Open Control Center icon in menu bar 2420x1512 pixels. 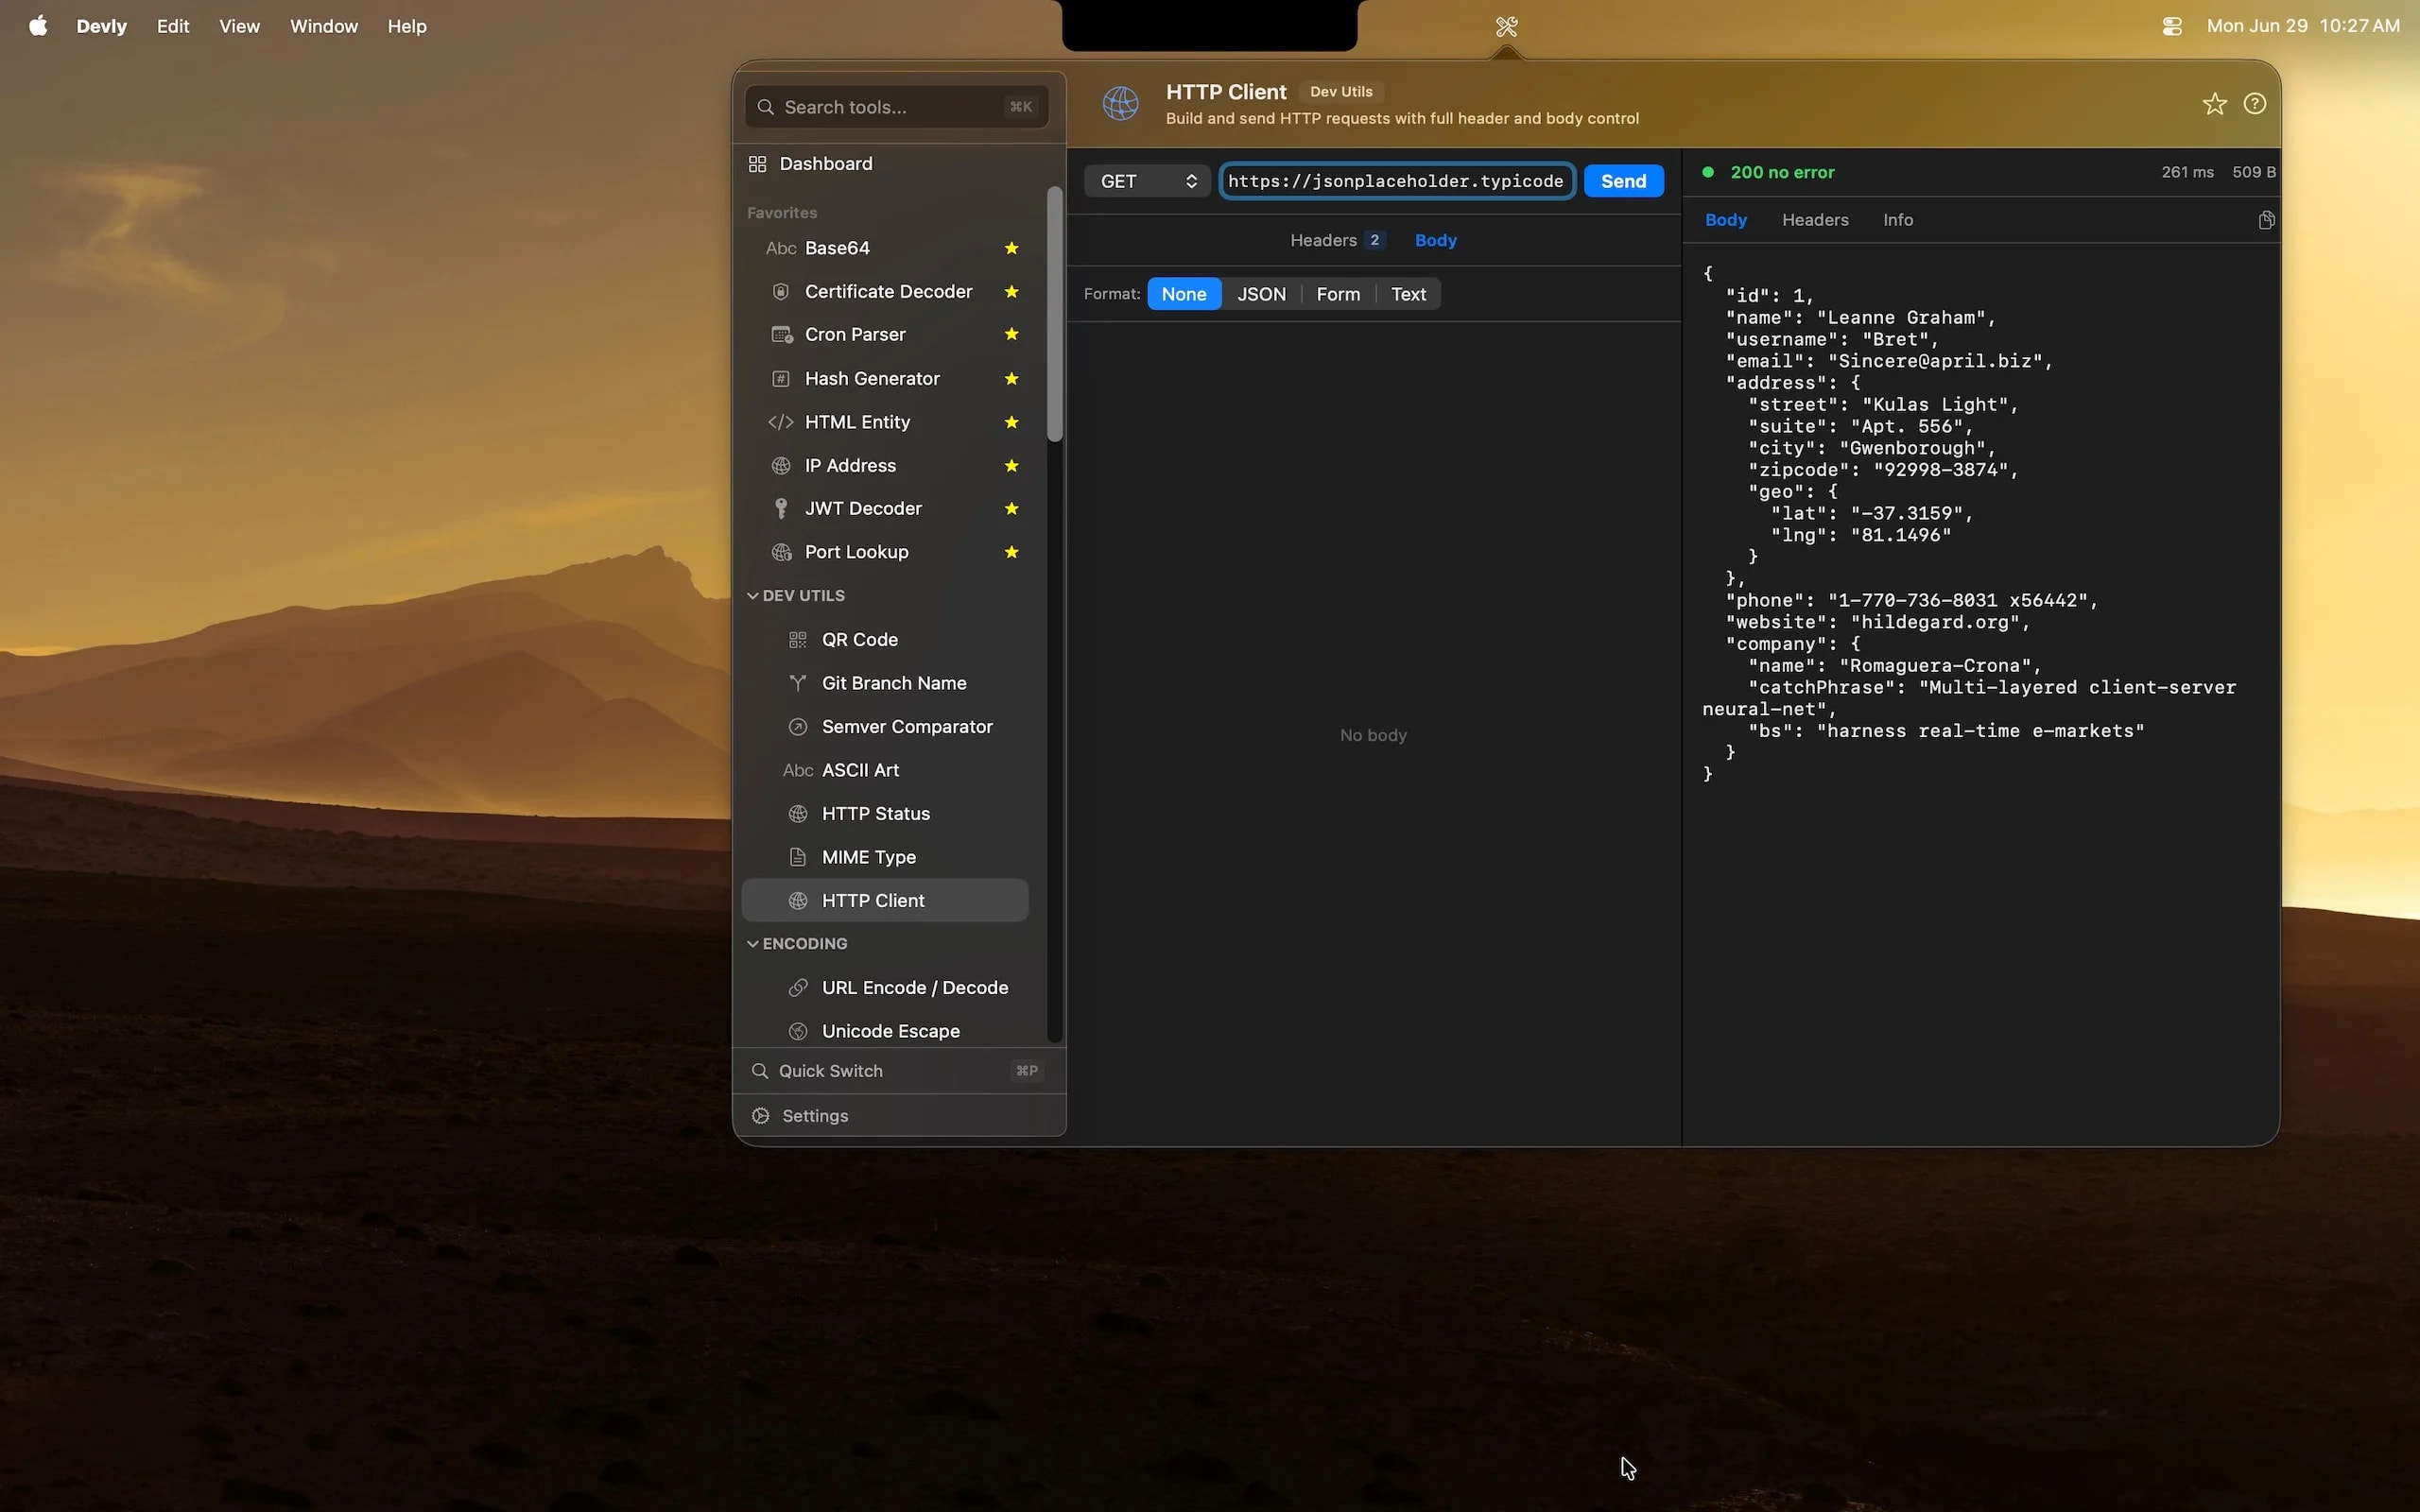[x=2171, y=27]
